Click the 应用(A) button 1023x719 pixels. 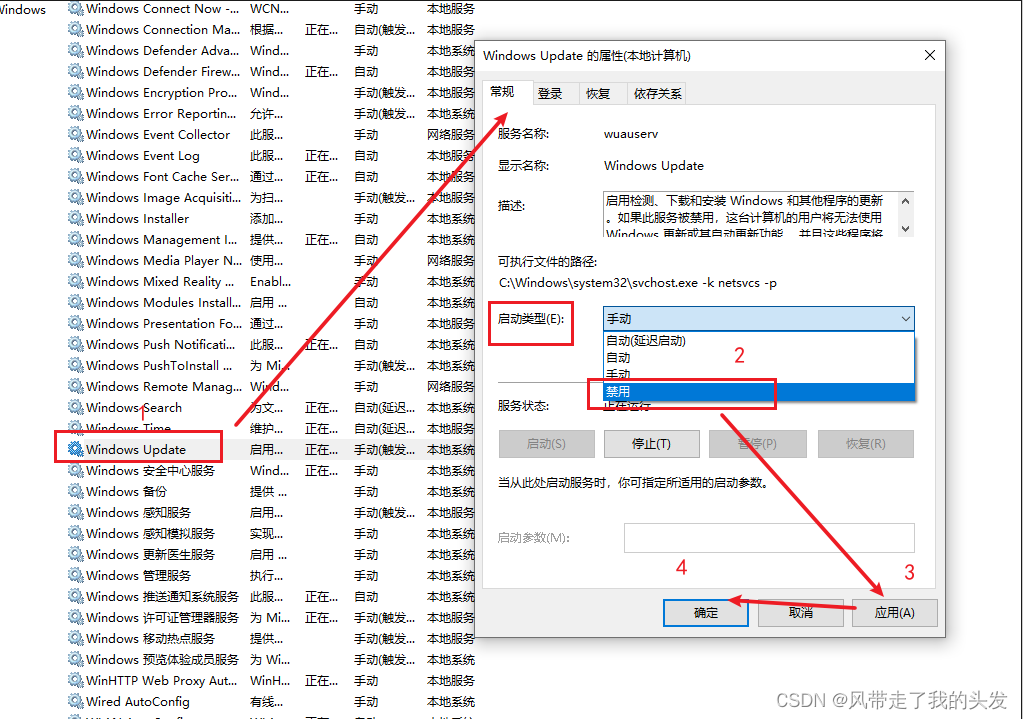894,613
